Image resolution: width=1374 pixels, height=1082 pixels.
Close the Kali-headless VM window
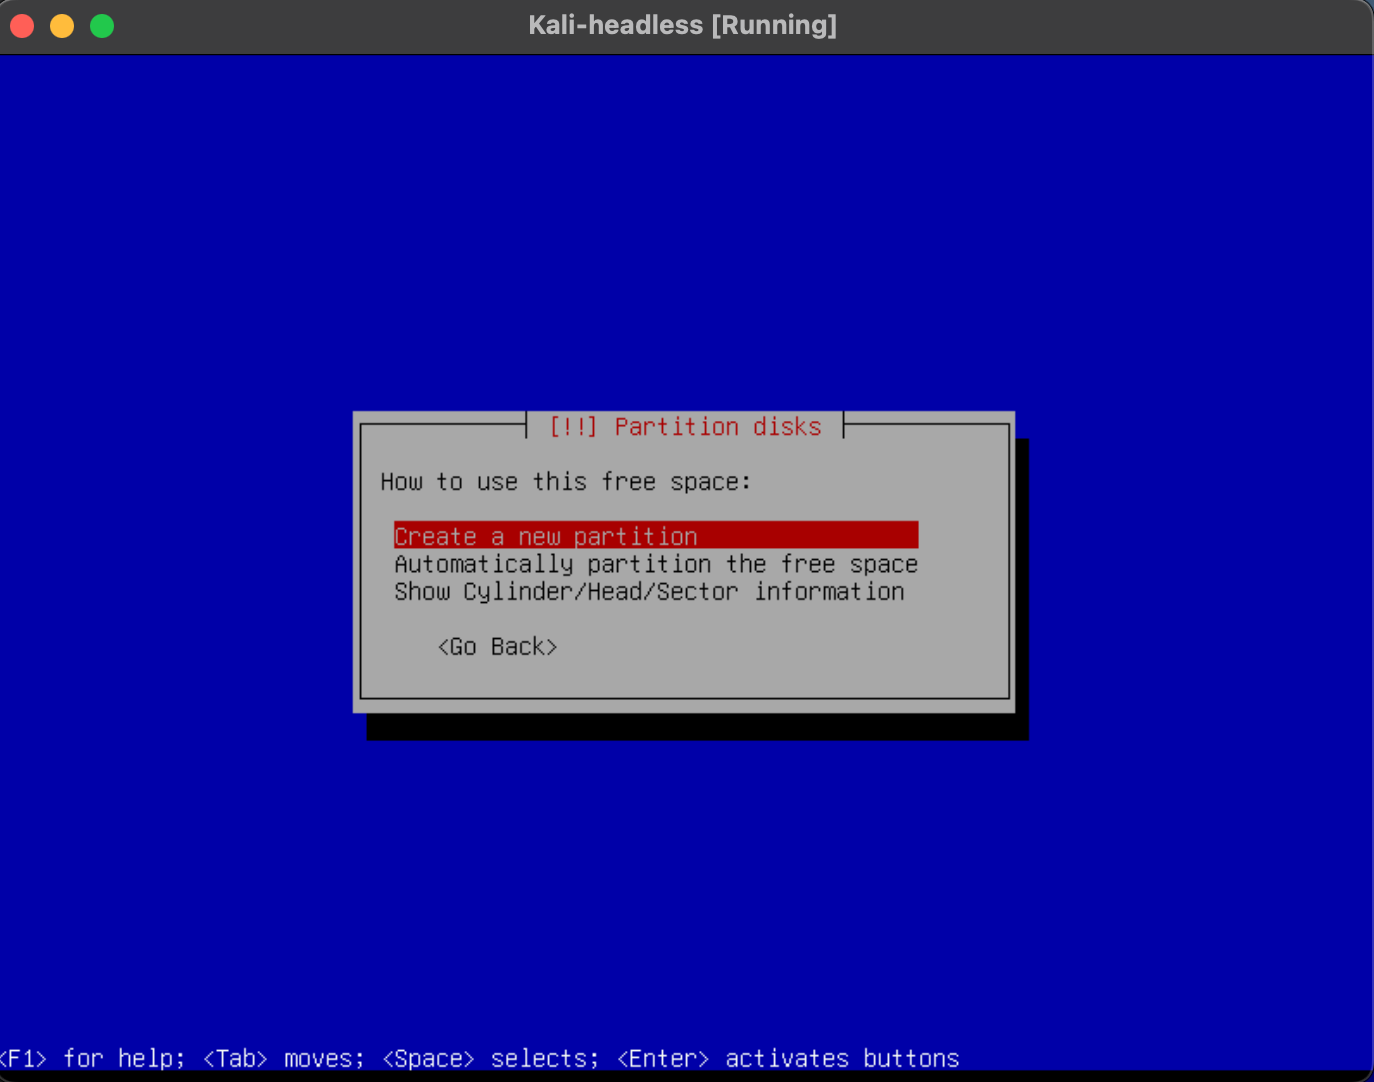(22, 26)
